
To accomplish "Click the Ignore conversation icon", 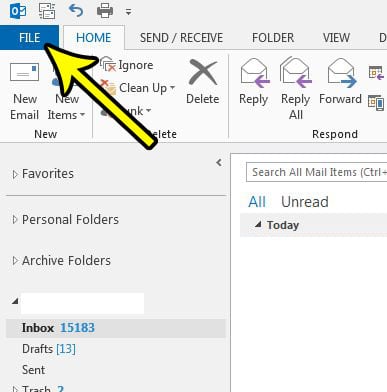I will click(108, 64).
